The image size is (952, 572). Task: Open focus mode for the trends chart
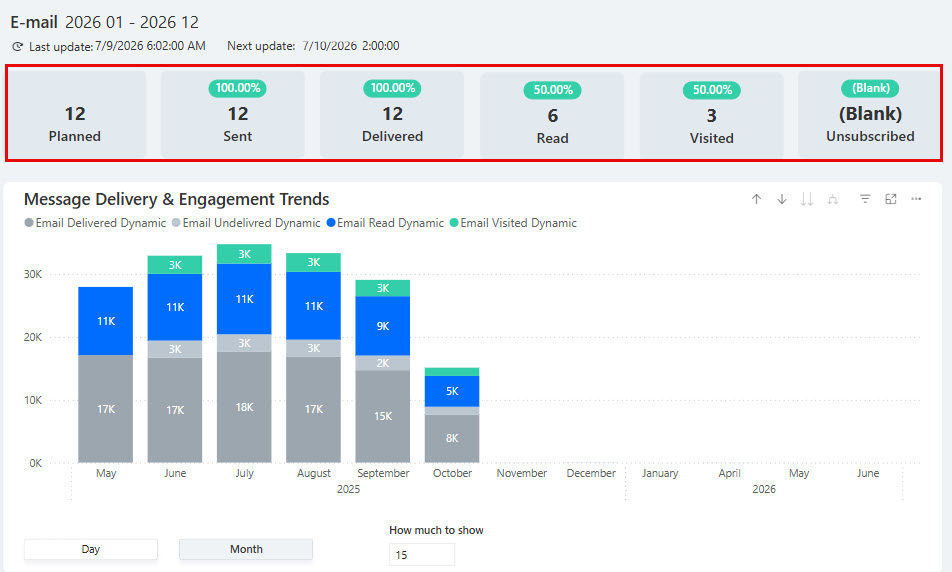tap(891, 199)
